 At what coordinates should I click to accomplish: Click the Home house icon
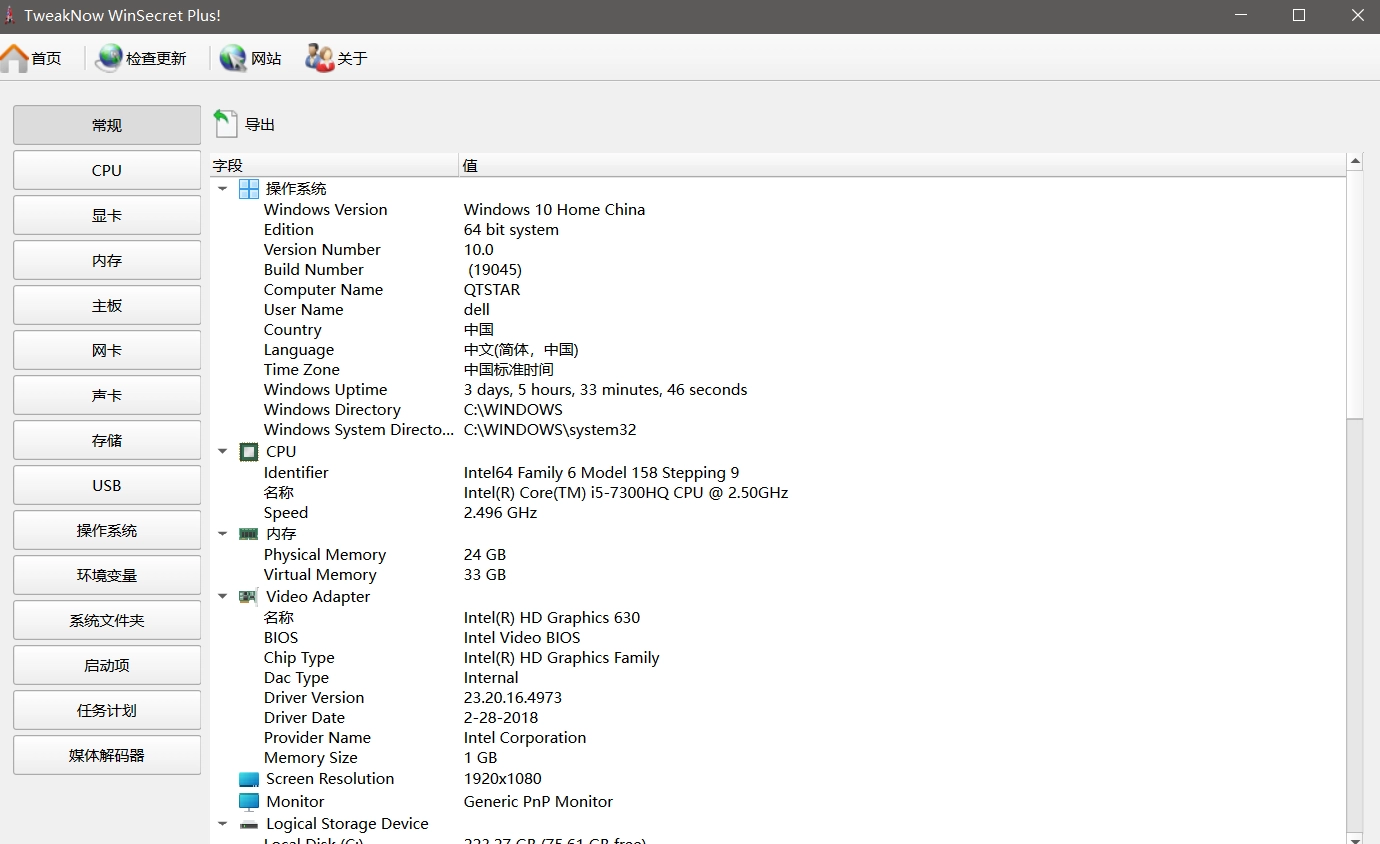click(x=14, y=58)
